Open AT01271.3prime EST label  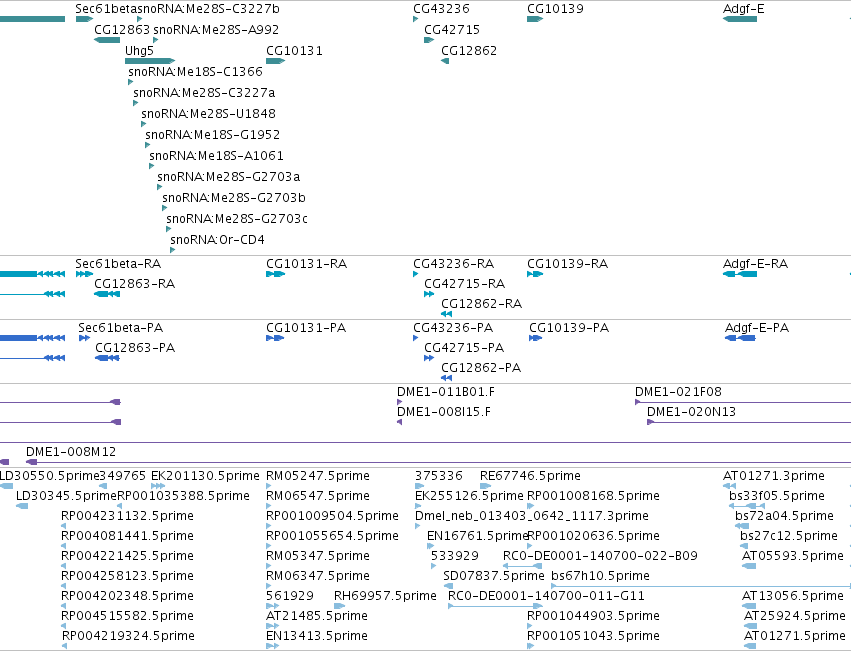tap(774, 476)
